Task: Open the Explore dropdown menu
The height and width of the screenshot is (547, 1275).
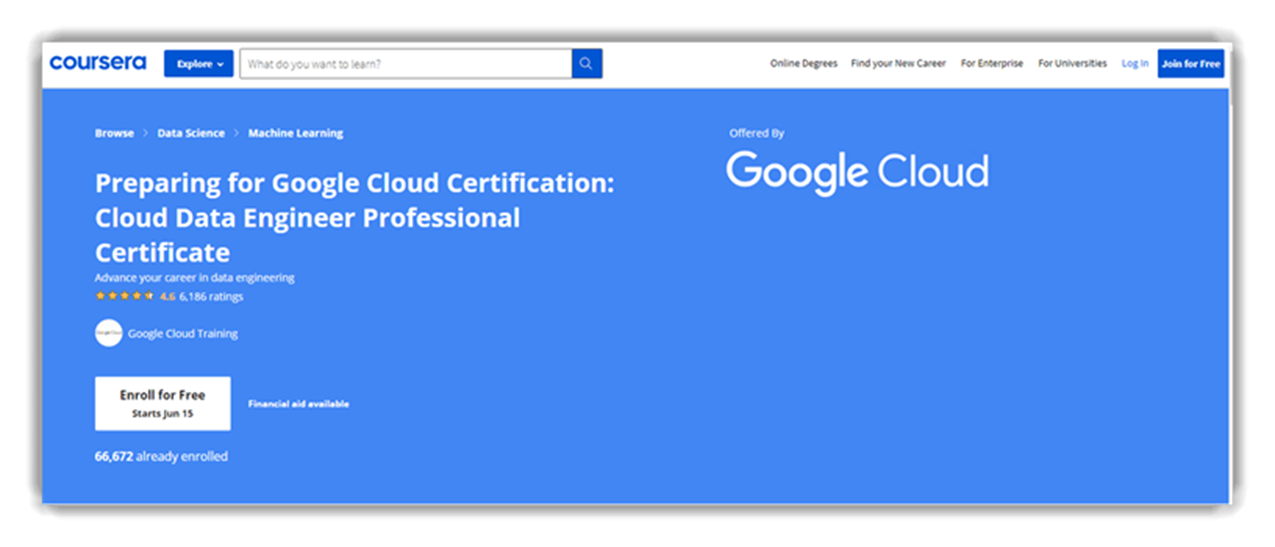Action: [x=199, y=64]
